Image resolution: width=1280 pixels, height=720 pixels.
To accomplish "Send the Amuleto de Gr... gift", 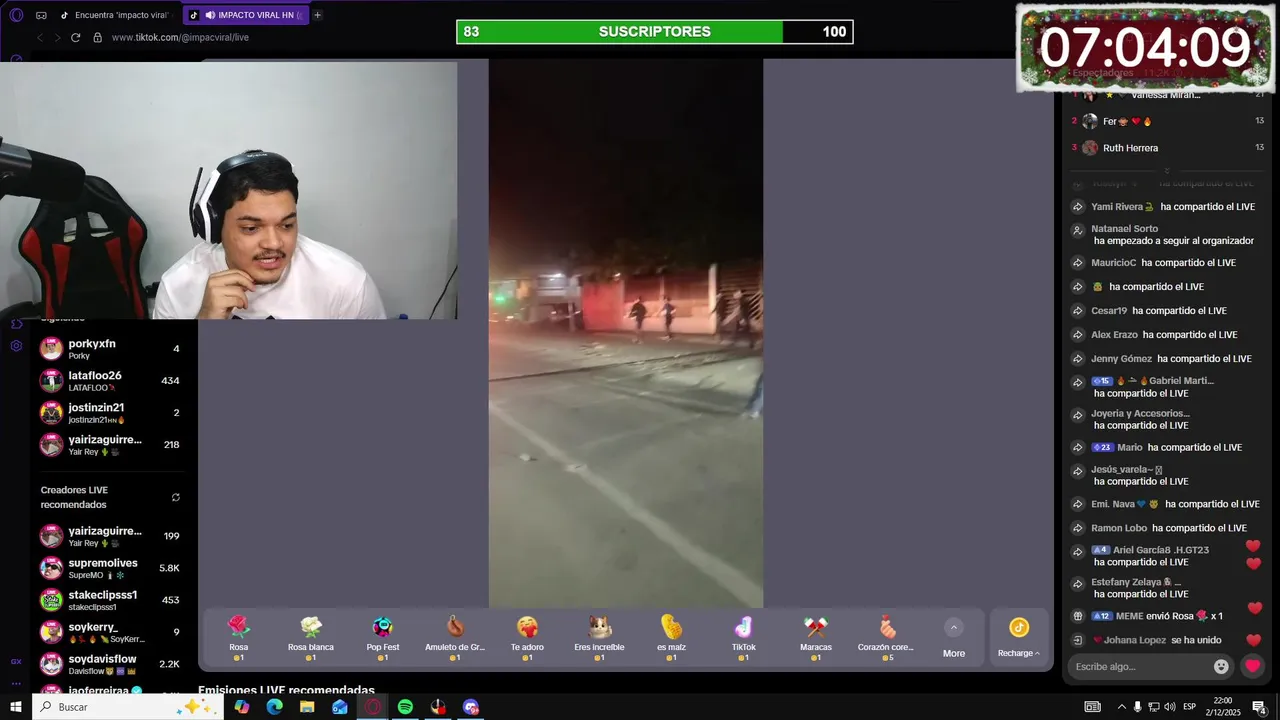I will (x=455, y=638).
